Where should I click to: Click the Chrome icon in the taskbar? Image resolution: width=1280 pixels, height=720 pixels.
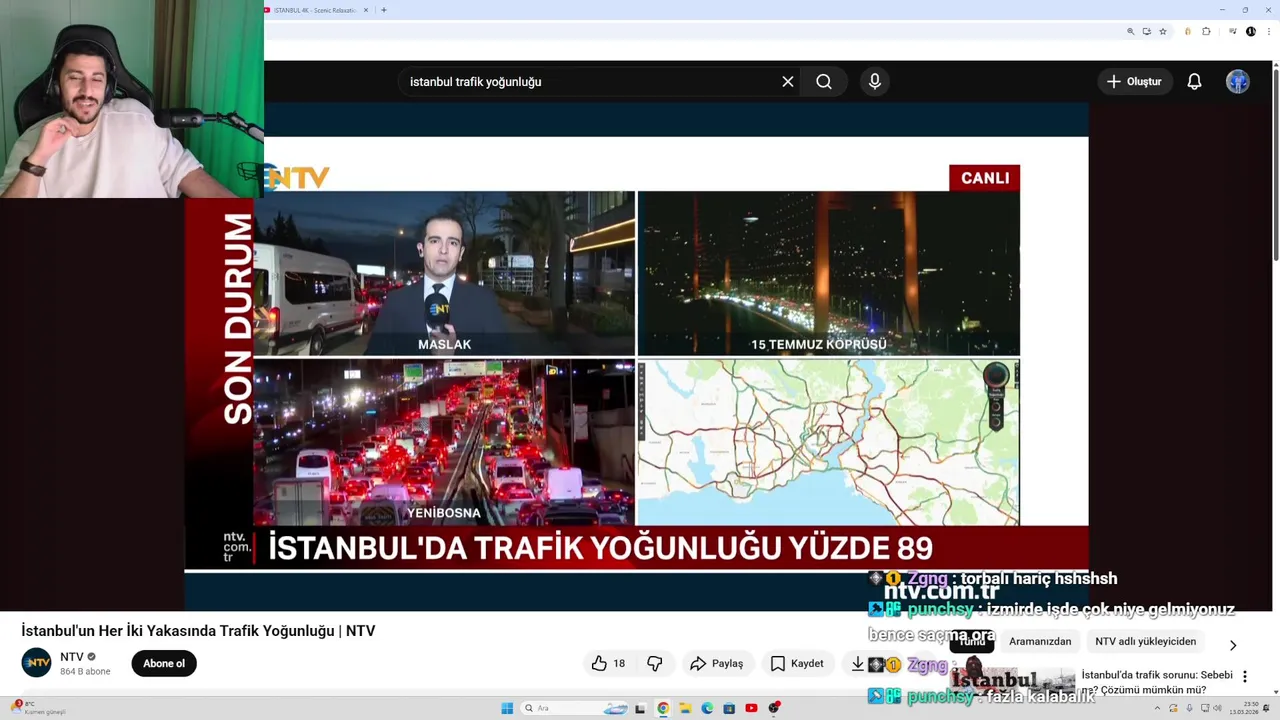[x=663, y=708]
